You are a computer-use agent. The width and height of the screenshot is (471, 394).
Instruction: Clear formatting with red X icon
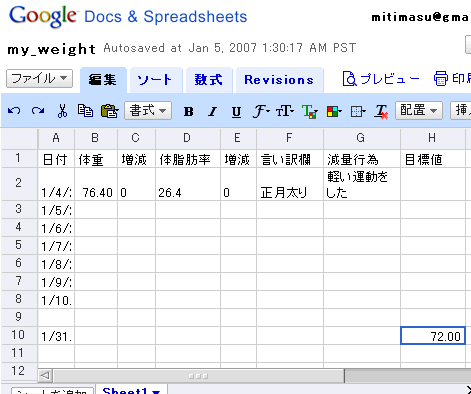[381, 112]
